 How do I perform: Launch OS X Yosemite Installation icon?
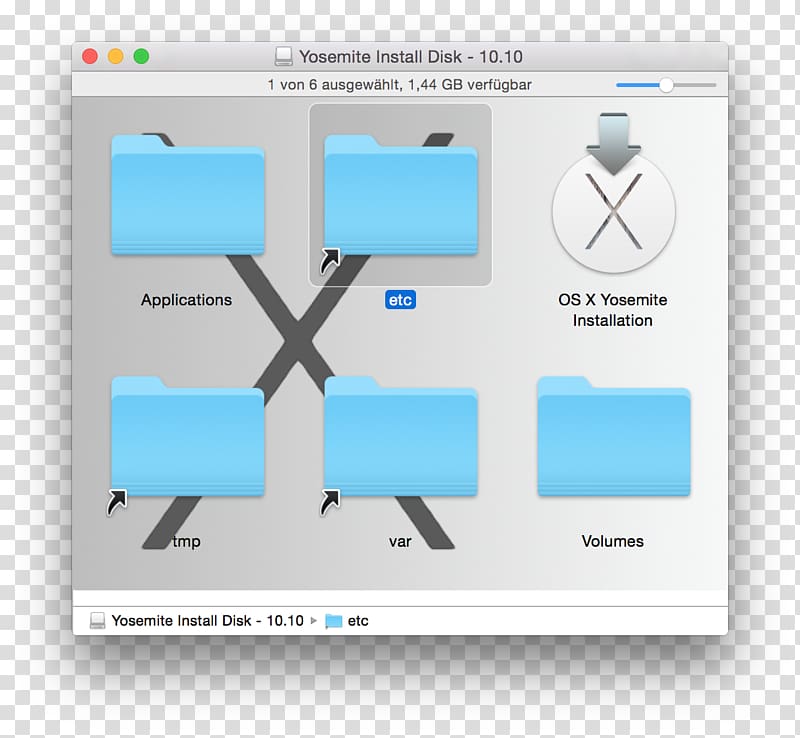tap(613, 193)
